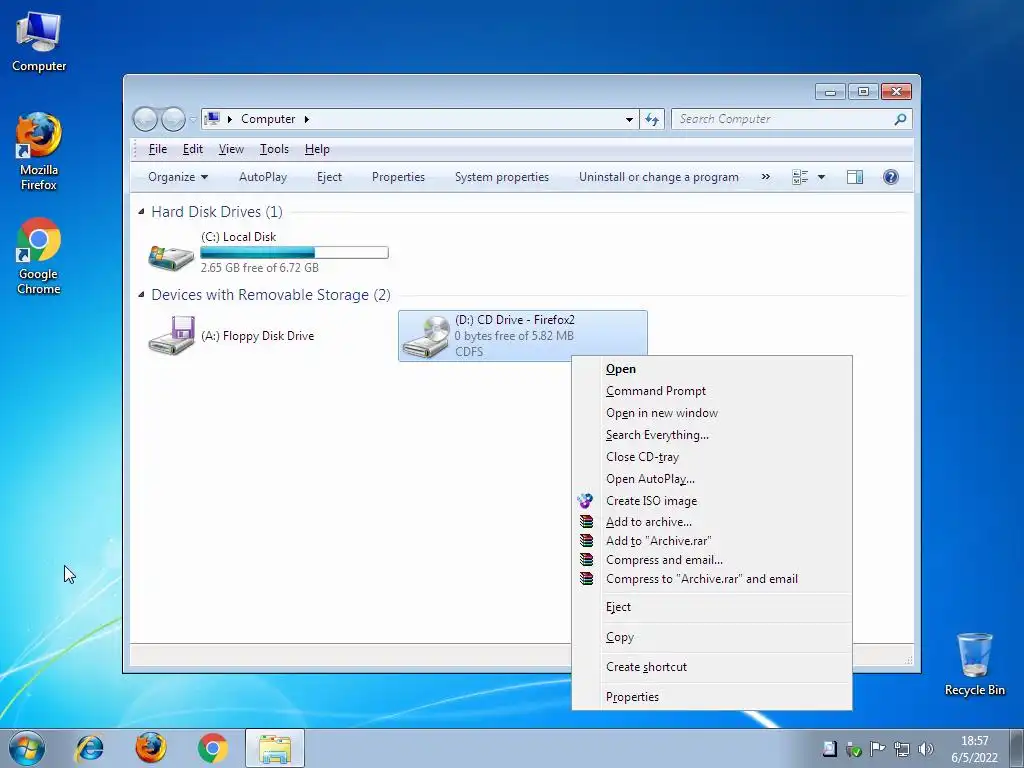Show more toolbar commands chevron
Viewport: 1024px width, 768px height.
[x=765, y=177]
